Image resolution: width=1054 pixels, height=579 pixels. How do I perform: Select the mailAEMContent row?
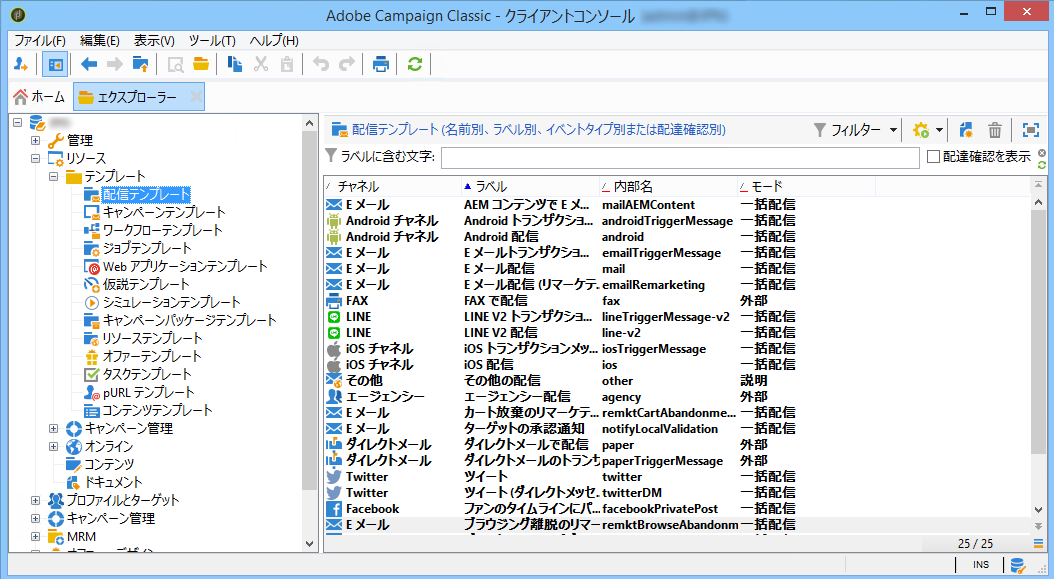[x=676, y=204]
